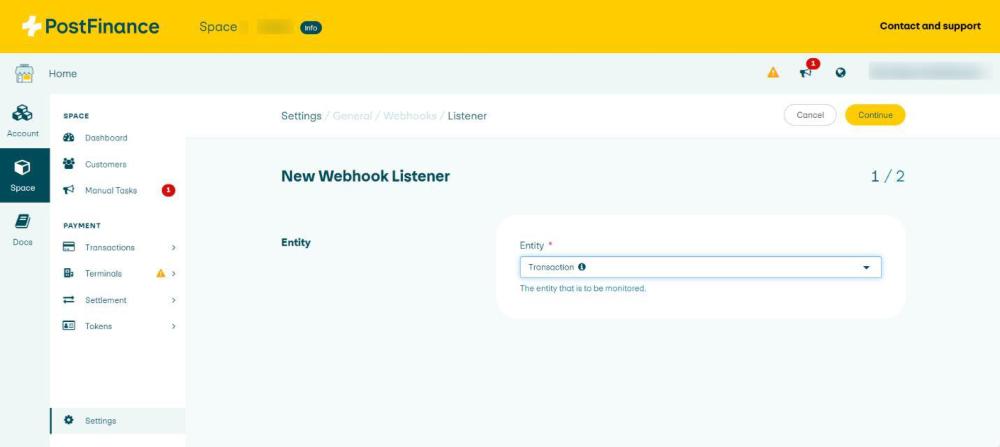Viewport: 1000px width, 447px height.
Task: Open Terminals menu item
Action: click(x=103, y=274)
